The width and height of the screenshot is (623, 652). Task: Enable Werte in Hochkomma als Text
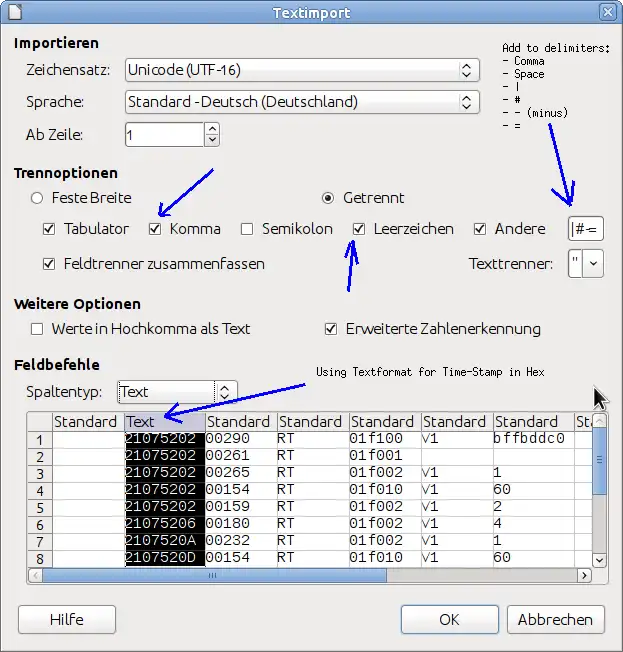tap(37, 329)
